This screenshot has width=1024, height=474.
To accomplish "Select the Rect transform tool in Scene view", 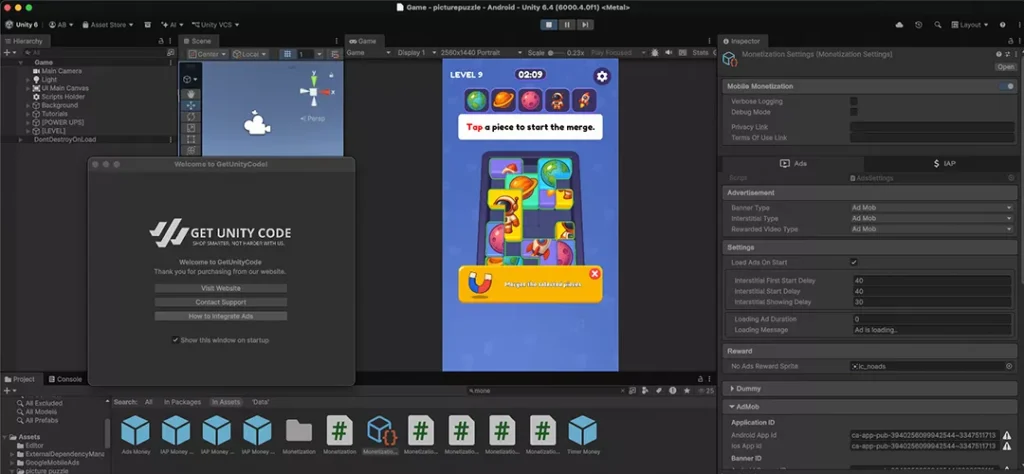I will [x=190, y=138].
